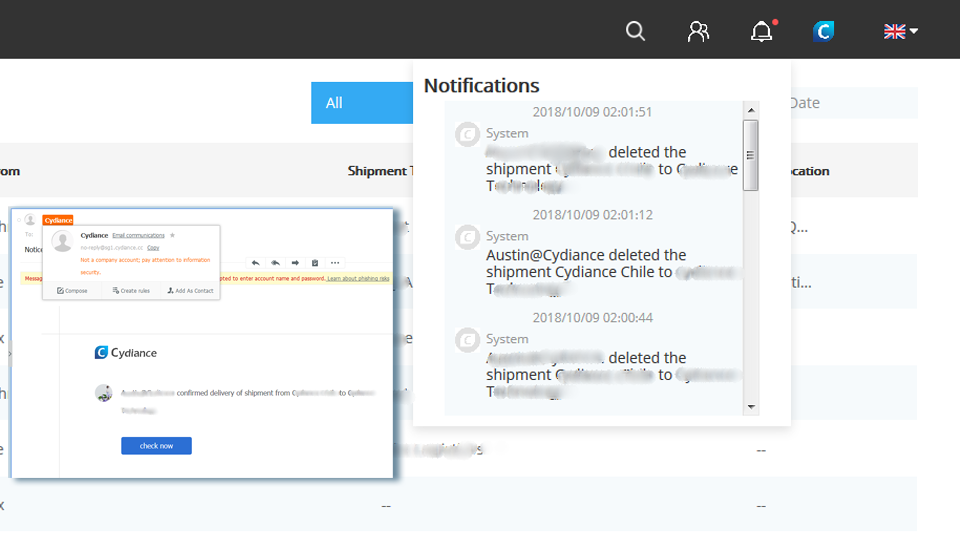Click the orange Cydiance sender tag
The height and width of the screenshot is (540, 960).
58,220
